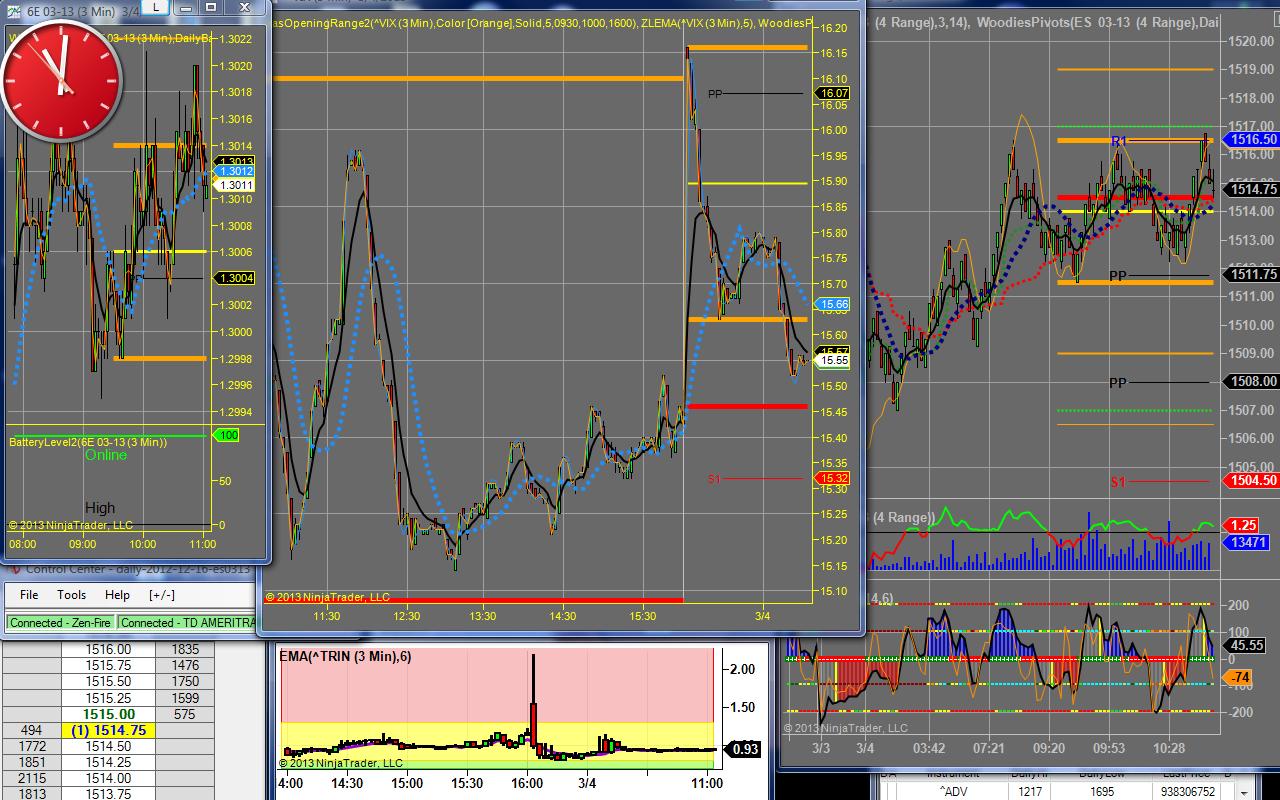Click the 1835 size cell beside 1516.00
The width and height of the screenshot is (1280, 800).
tap(185, 649)
